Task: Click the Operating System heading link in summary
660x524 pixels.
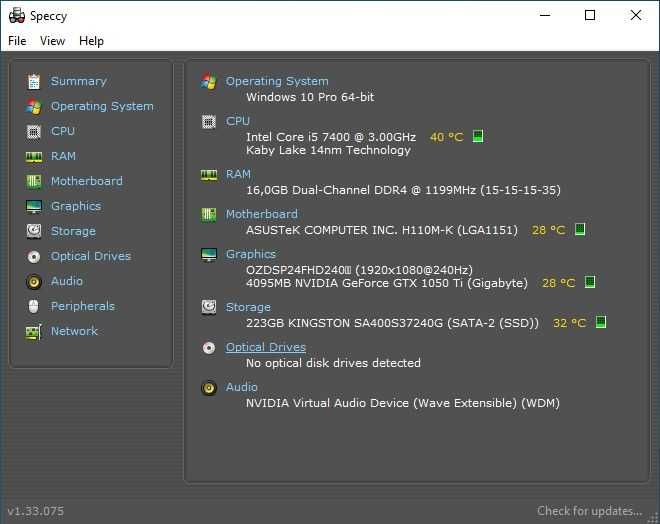Action: [277, 81]
